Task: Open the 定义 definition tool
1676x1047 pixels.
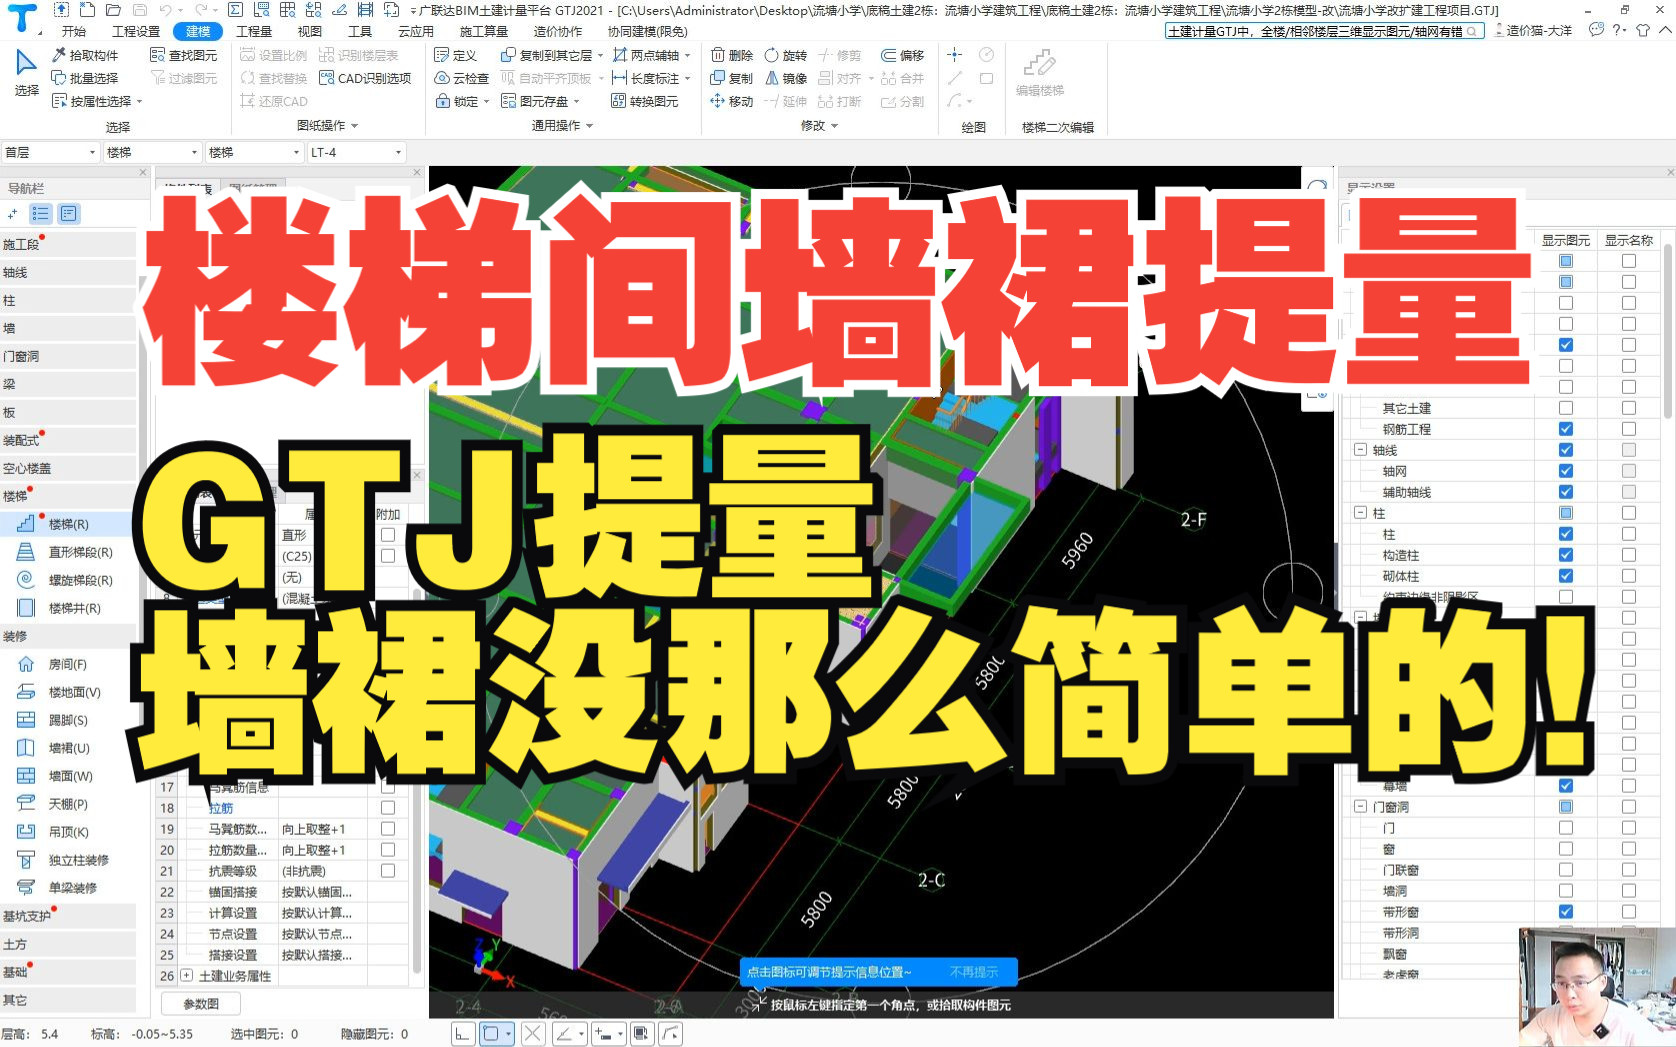Action: click(x=455, y=55)
